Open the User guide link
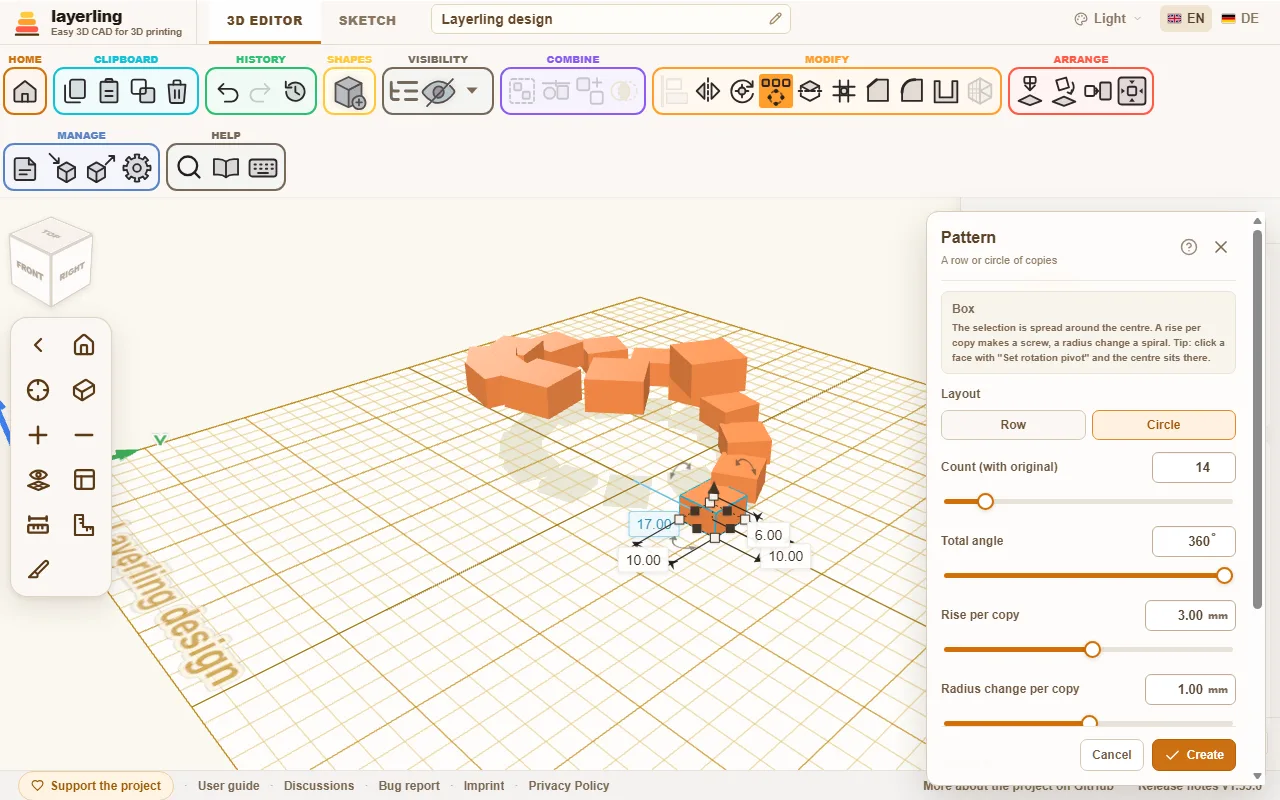 (x=229, y=786)
